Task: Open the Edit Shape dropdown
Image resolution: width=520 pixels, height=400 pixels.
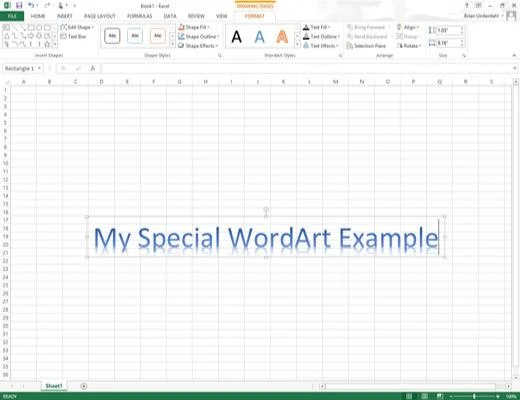Action: pos(77,27)
